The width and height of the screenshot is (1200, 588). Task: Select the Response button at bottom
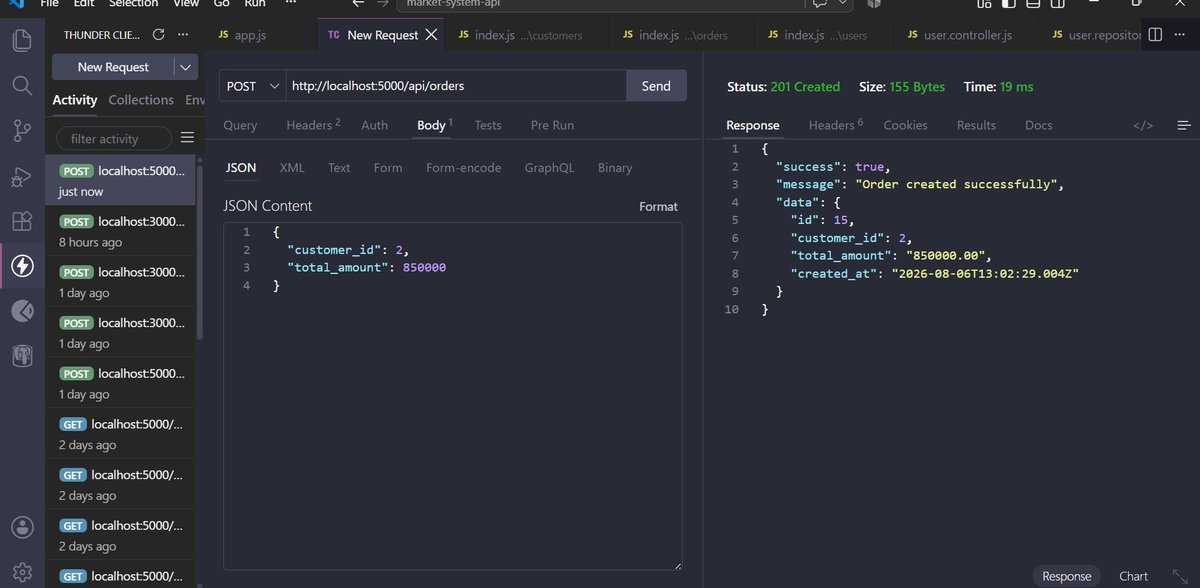pos(1066,576)
